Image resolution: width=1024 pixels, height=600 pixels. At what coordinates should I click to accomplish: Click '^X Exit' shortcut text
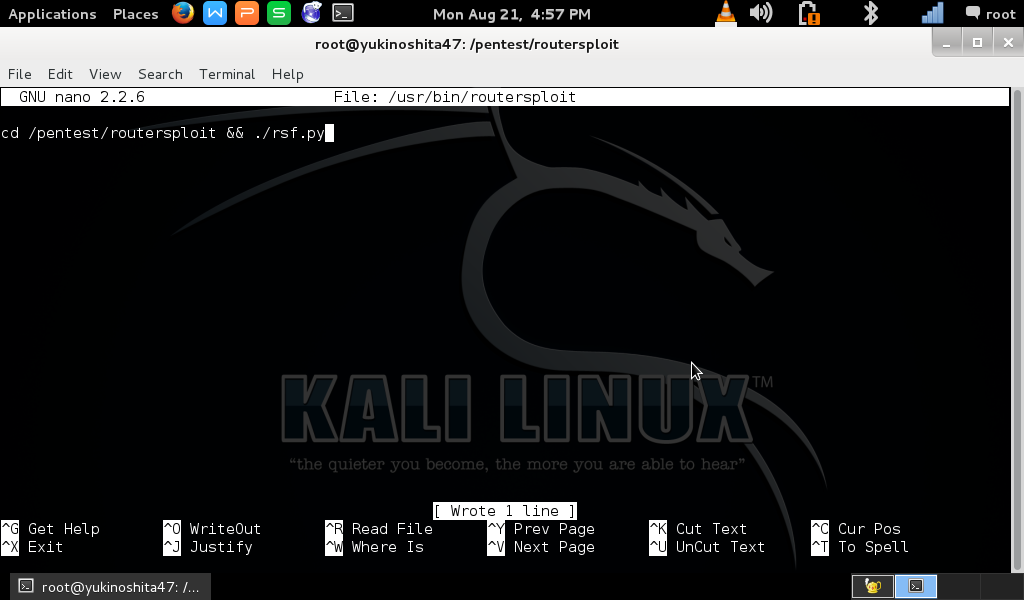pyautogui.click(x=32, y=547)
